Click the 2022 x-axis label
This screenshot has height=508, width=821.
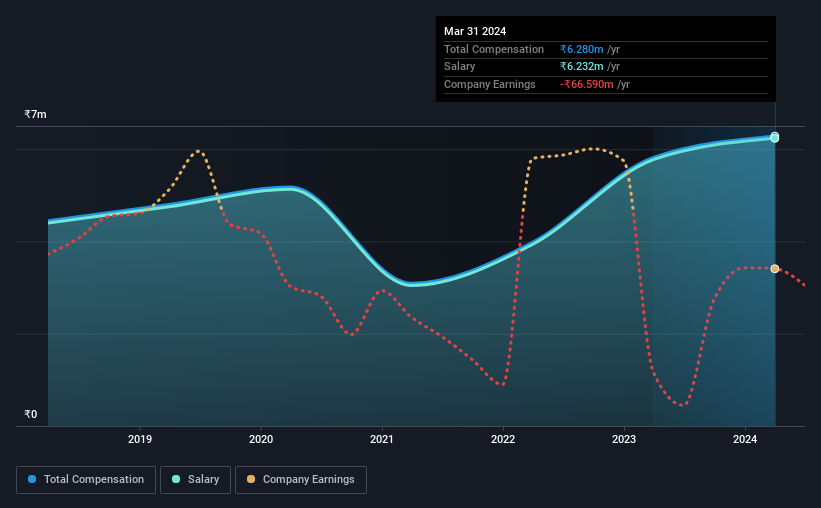pyautogui.click(x=503, y=439)
